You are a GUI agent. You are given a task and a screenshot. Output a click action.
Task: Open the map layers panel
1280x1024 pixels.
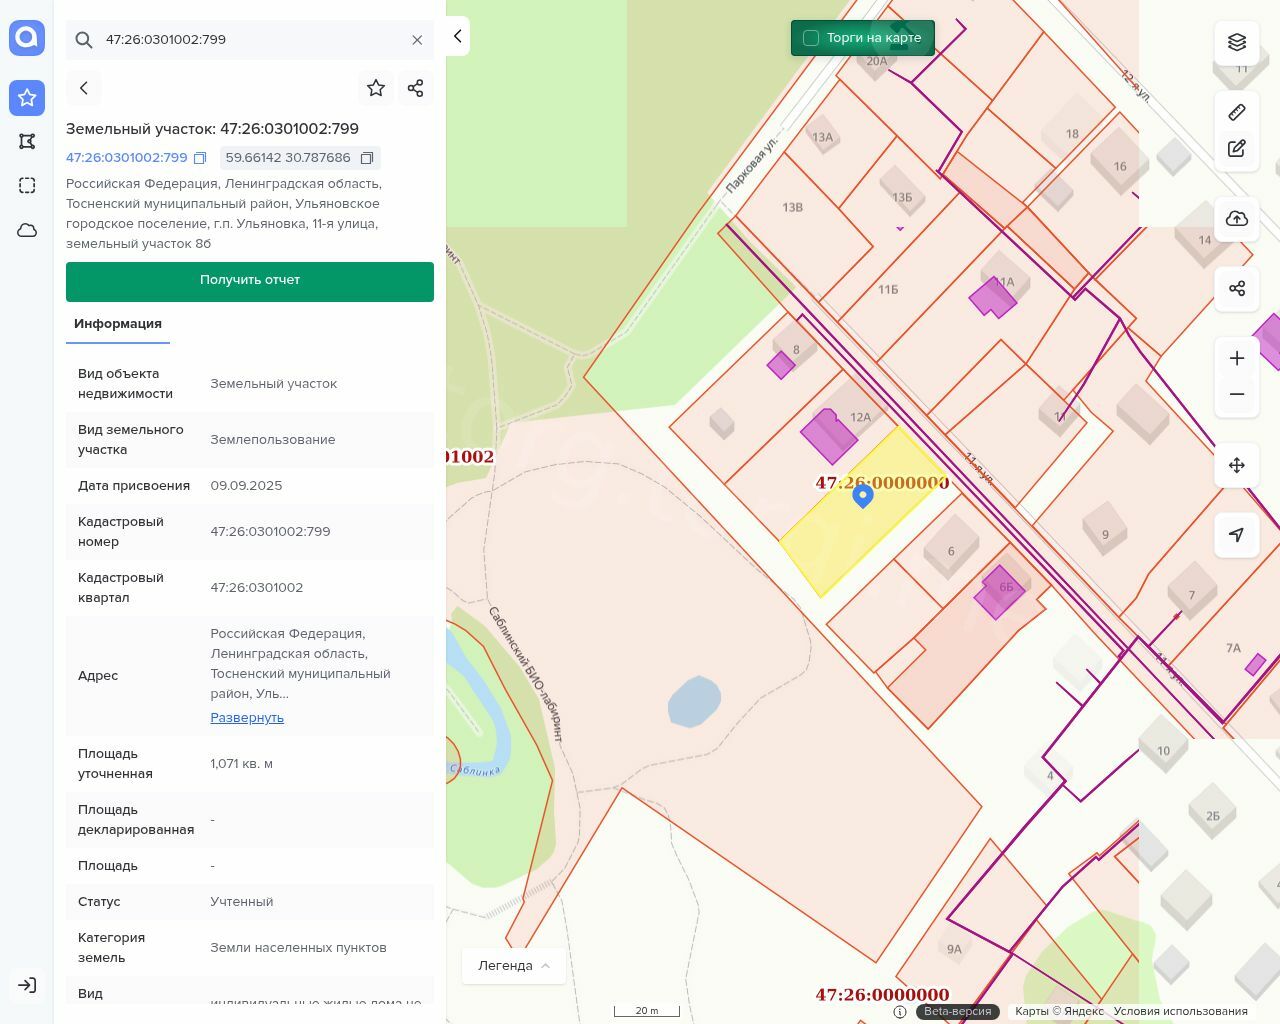coord(1237,42)
